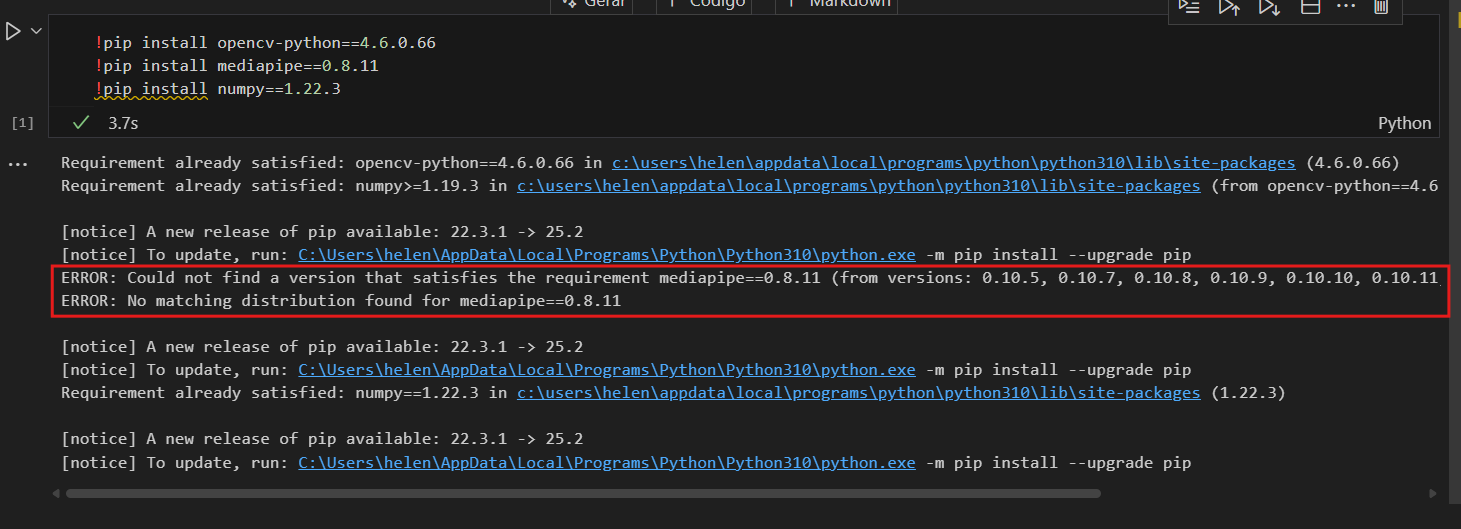Viewport: 1461px width, 529px height.
Task: Delete the cell with the trash icon
Action: point(1381,7)
